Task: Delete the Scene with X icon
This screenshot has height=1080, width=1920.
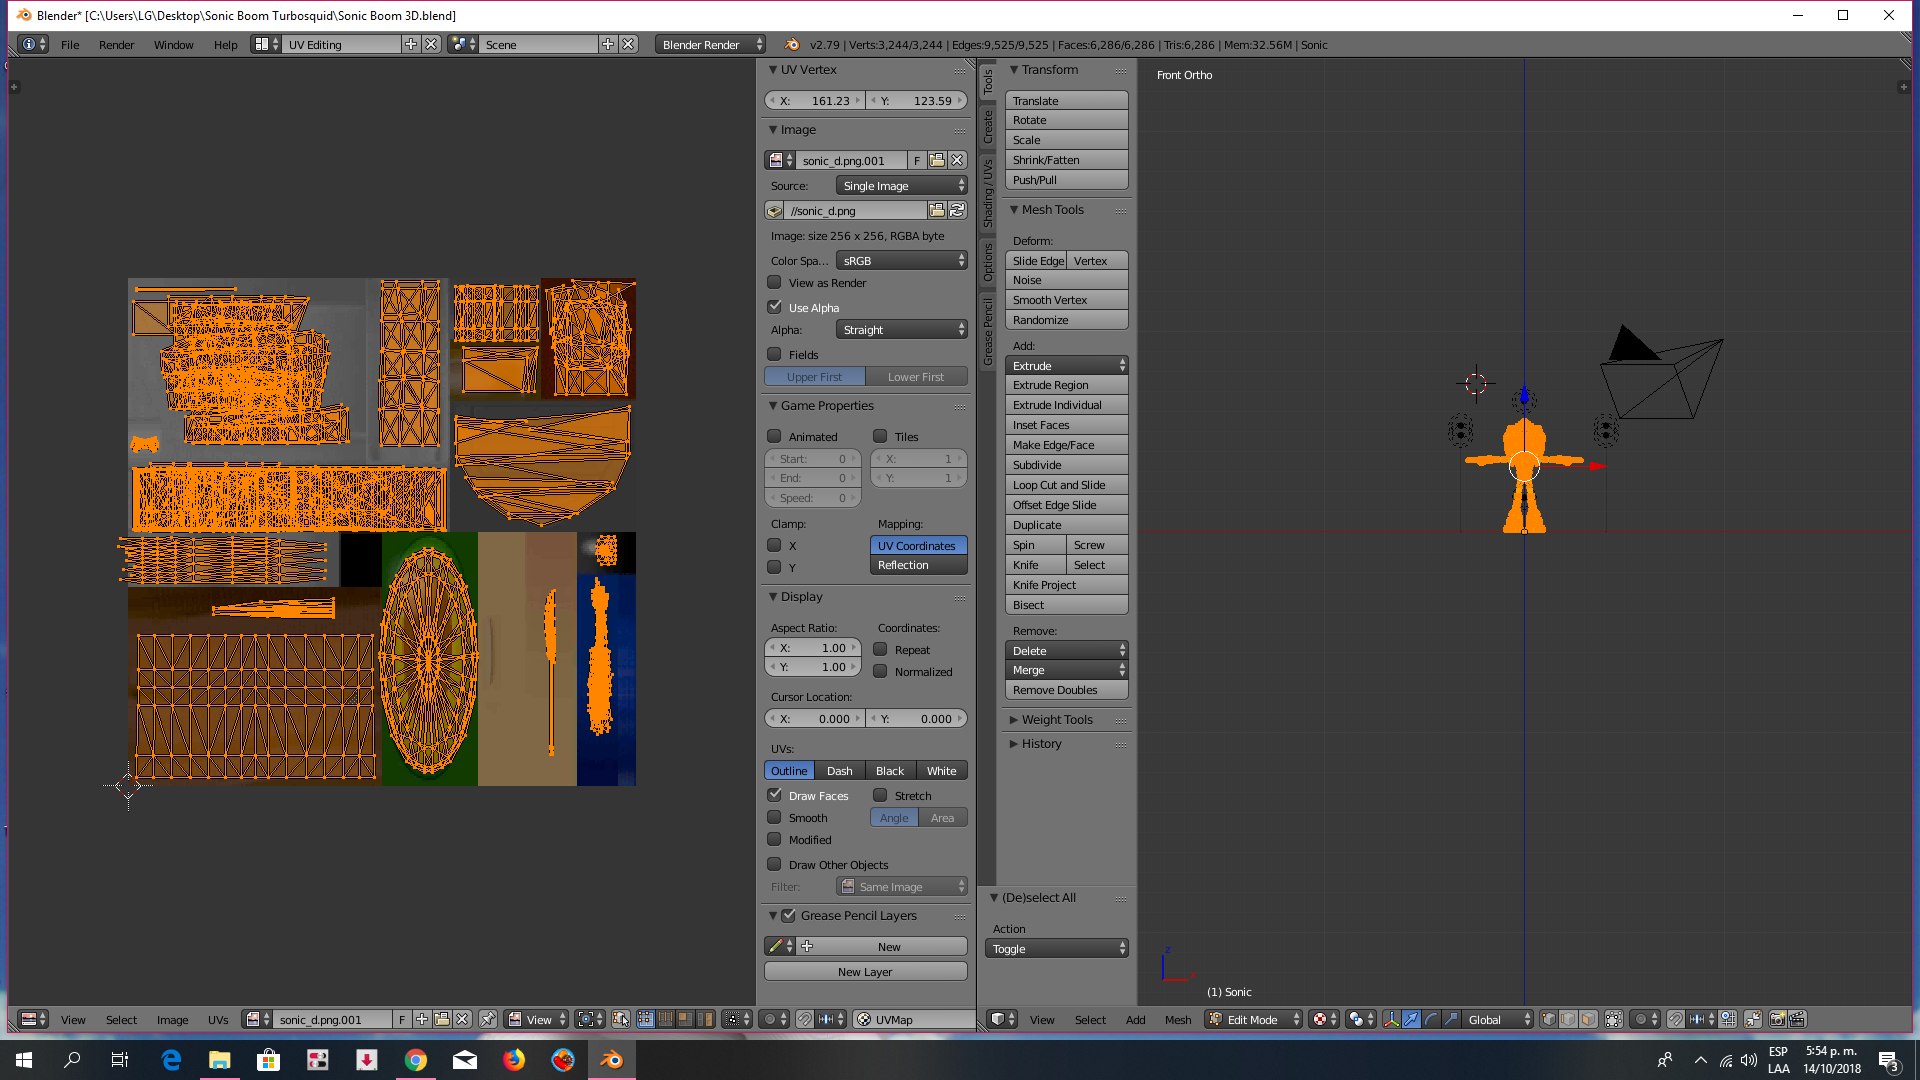Action: point(628,44)
